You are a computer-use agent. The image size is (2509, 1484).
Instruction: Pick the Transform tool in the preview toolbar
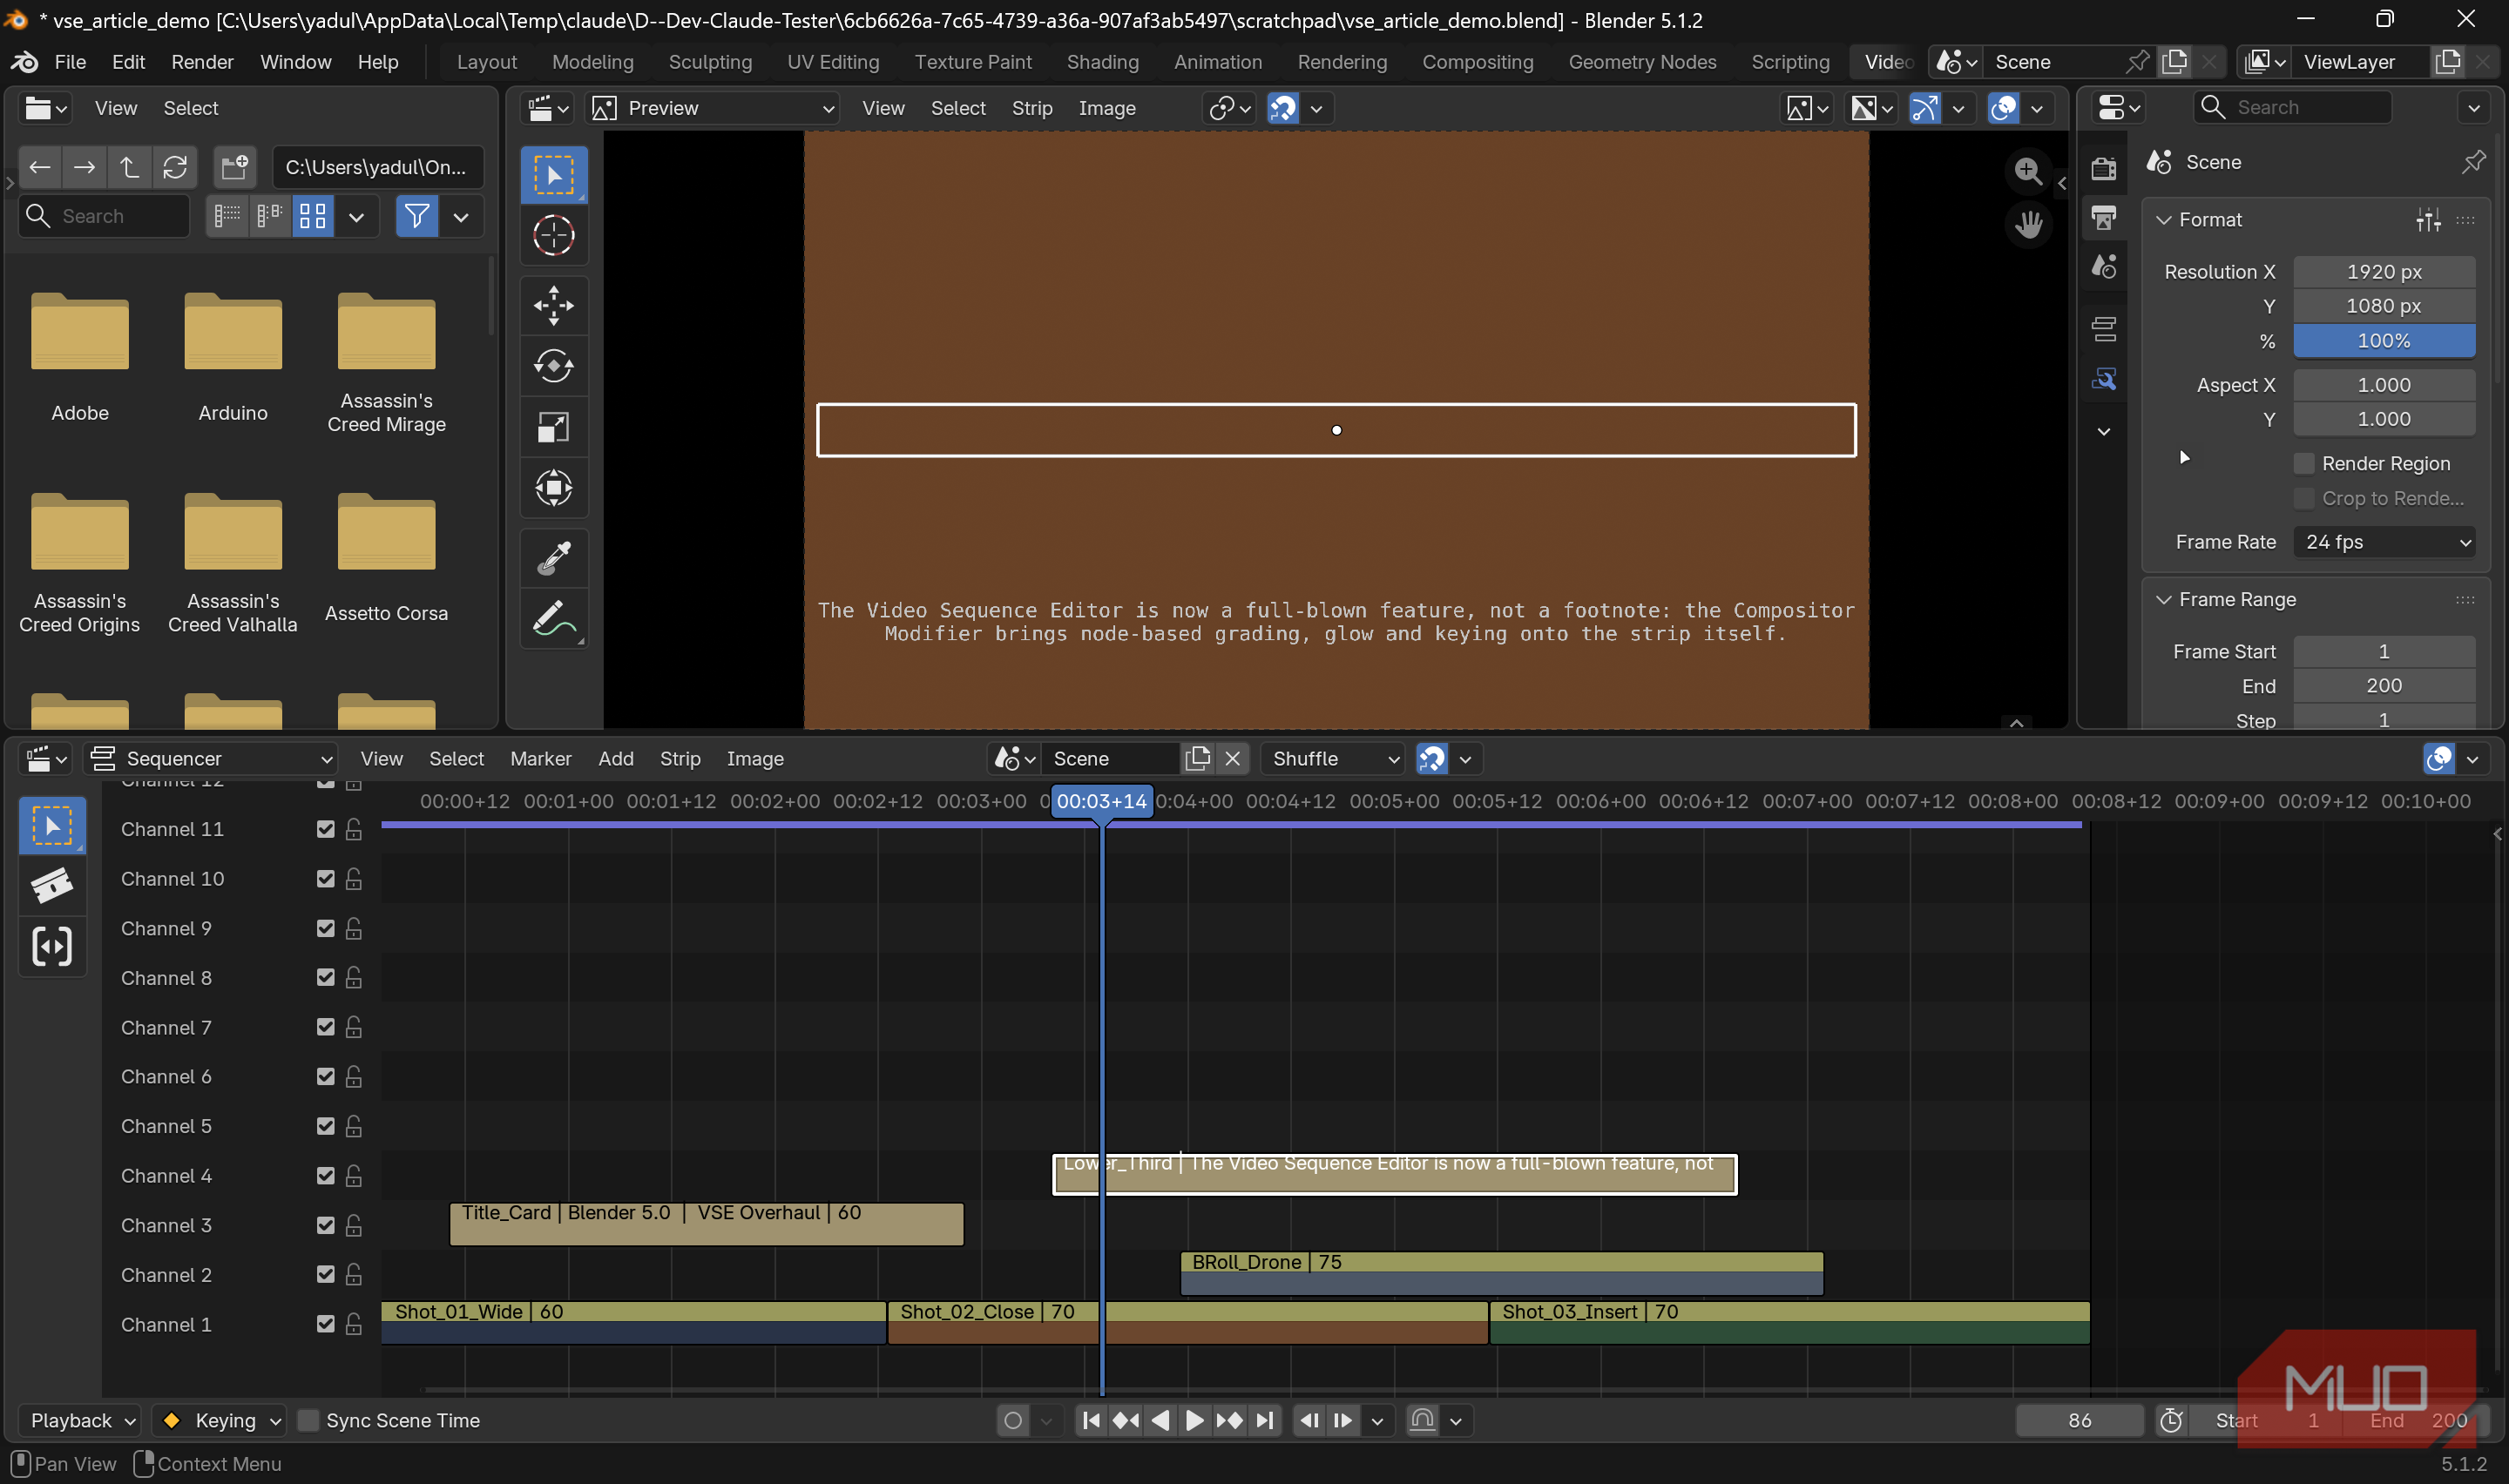[x=553, y=488]
